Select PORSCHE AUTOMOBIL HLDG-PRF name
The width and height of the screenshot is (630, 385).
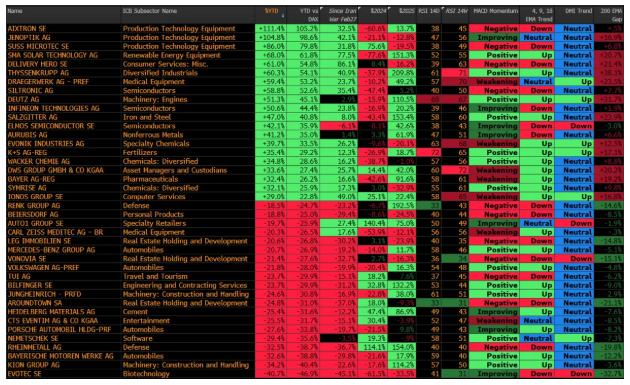(59, 329)
